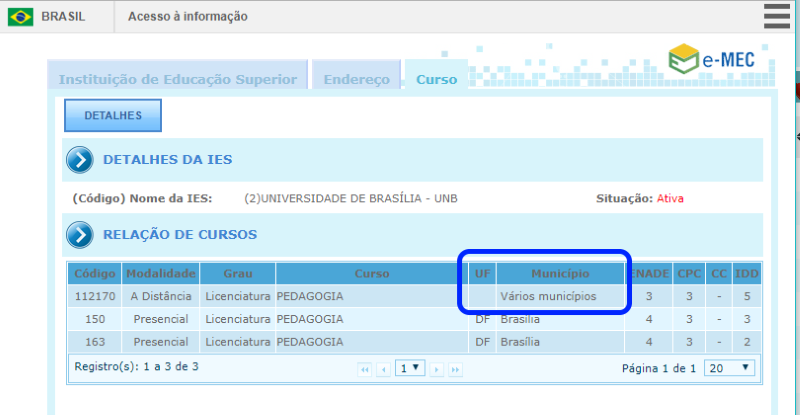The image size is (800, 415).
Task: Sort by the Código column header
Action: [x=95, y=274]
